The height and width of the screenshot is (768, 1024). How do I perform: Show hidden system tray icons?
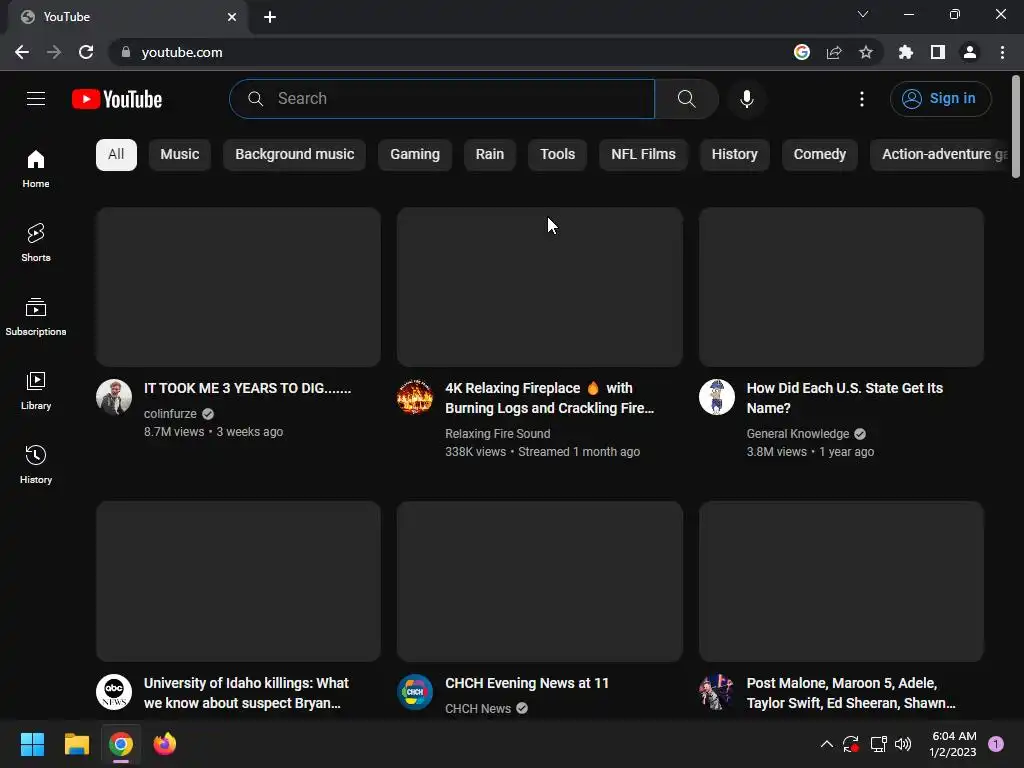[826, 744]
